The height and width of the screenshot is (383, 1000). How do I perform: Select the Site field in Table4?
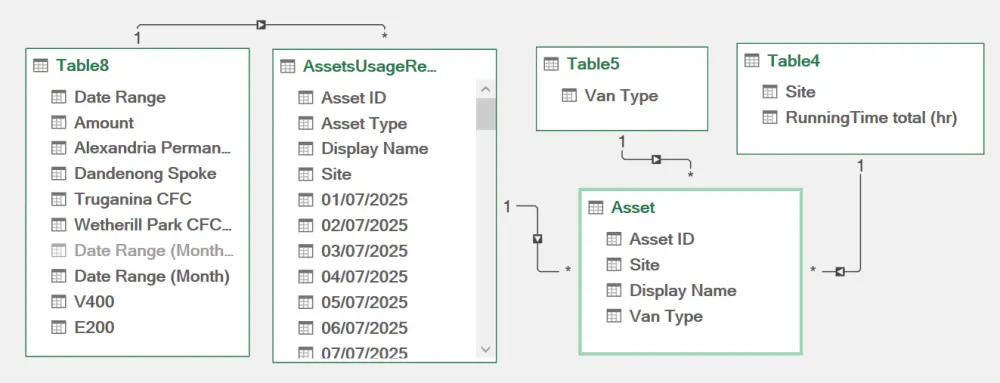(800, 92)
